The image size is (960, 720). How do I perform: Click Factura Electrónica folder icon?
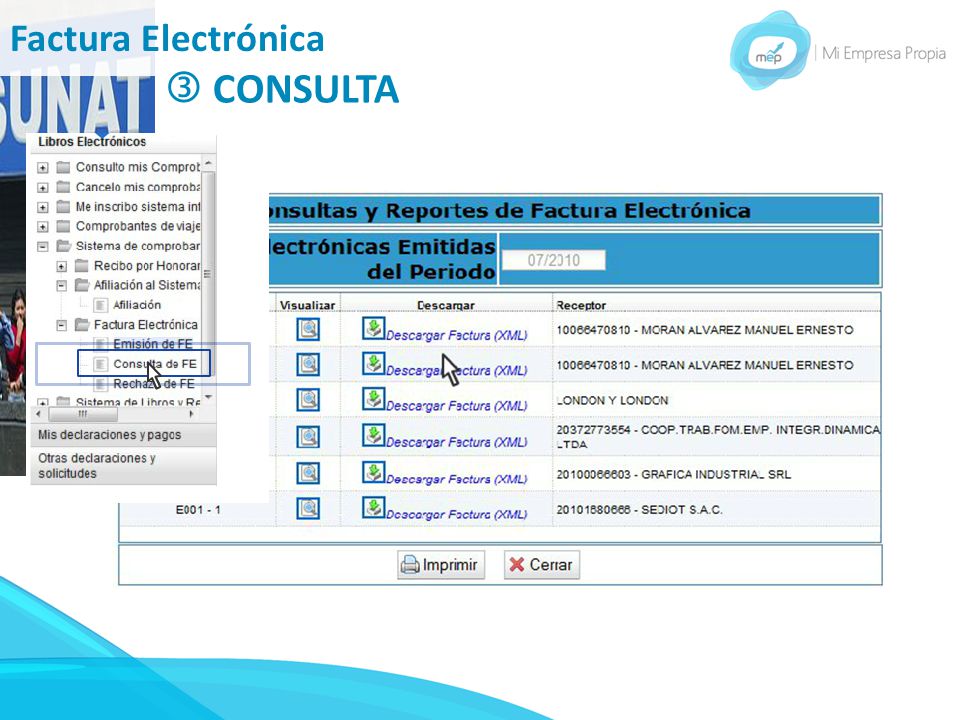click(82, 324)
